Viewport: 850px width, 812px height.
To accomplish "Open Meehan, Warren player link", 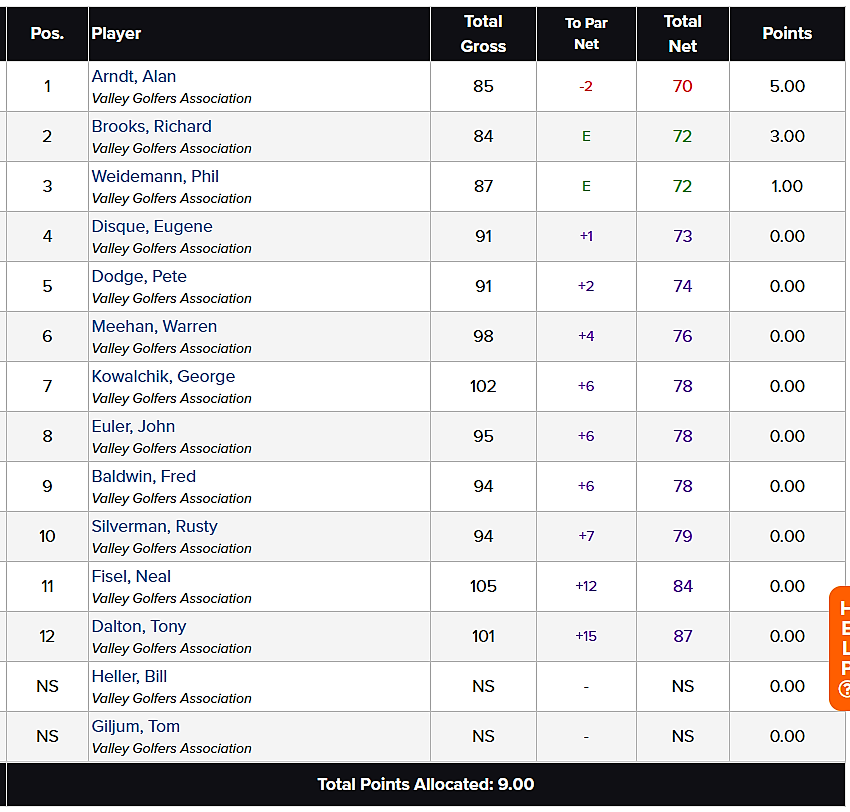I will tap(154, 326).
